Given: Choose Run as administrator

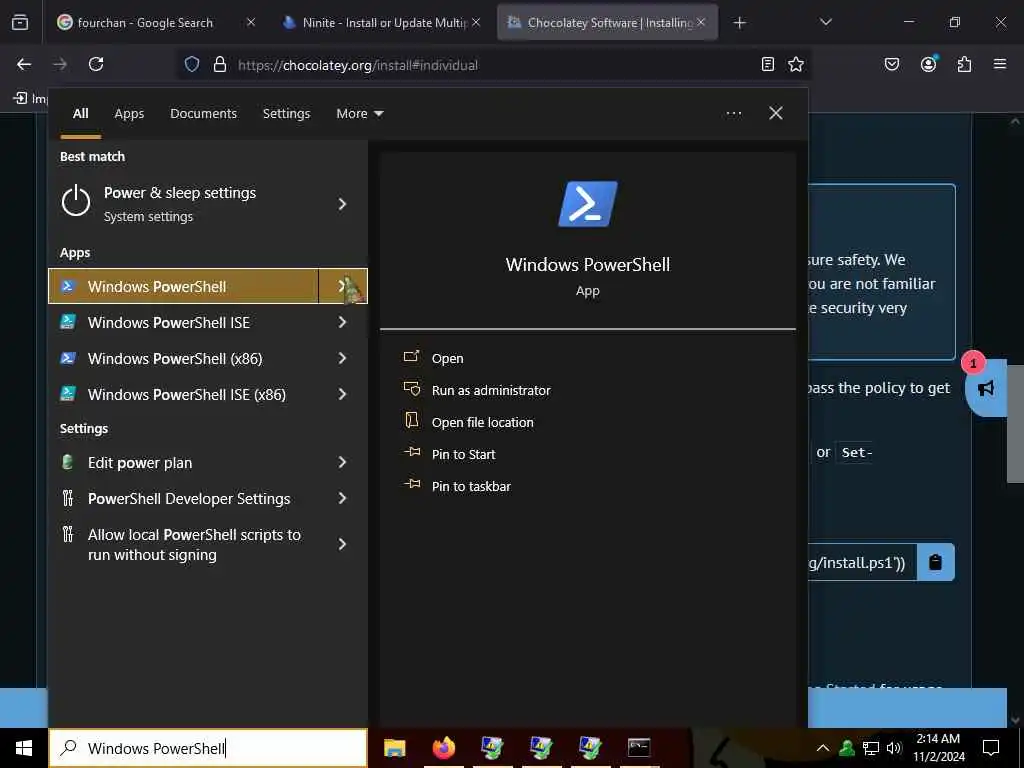Looking at the screenshot, I should tap(491, 391).
